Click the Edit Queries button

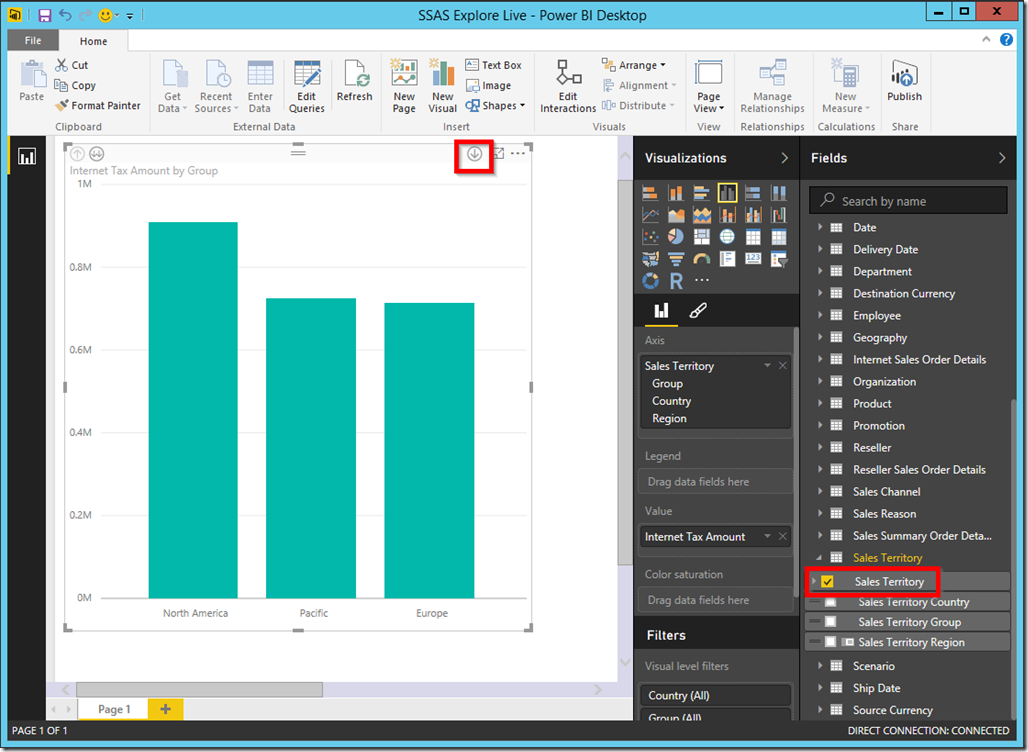click(x=307, y=87)
